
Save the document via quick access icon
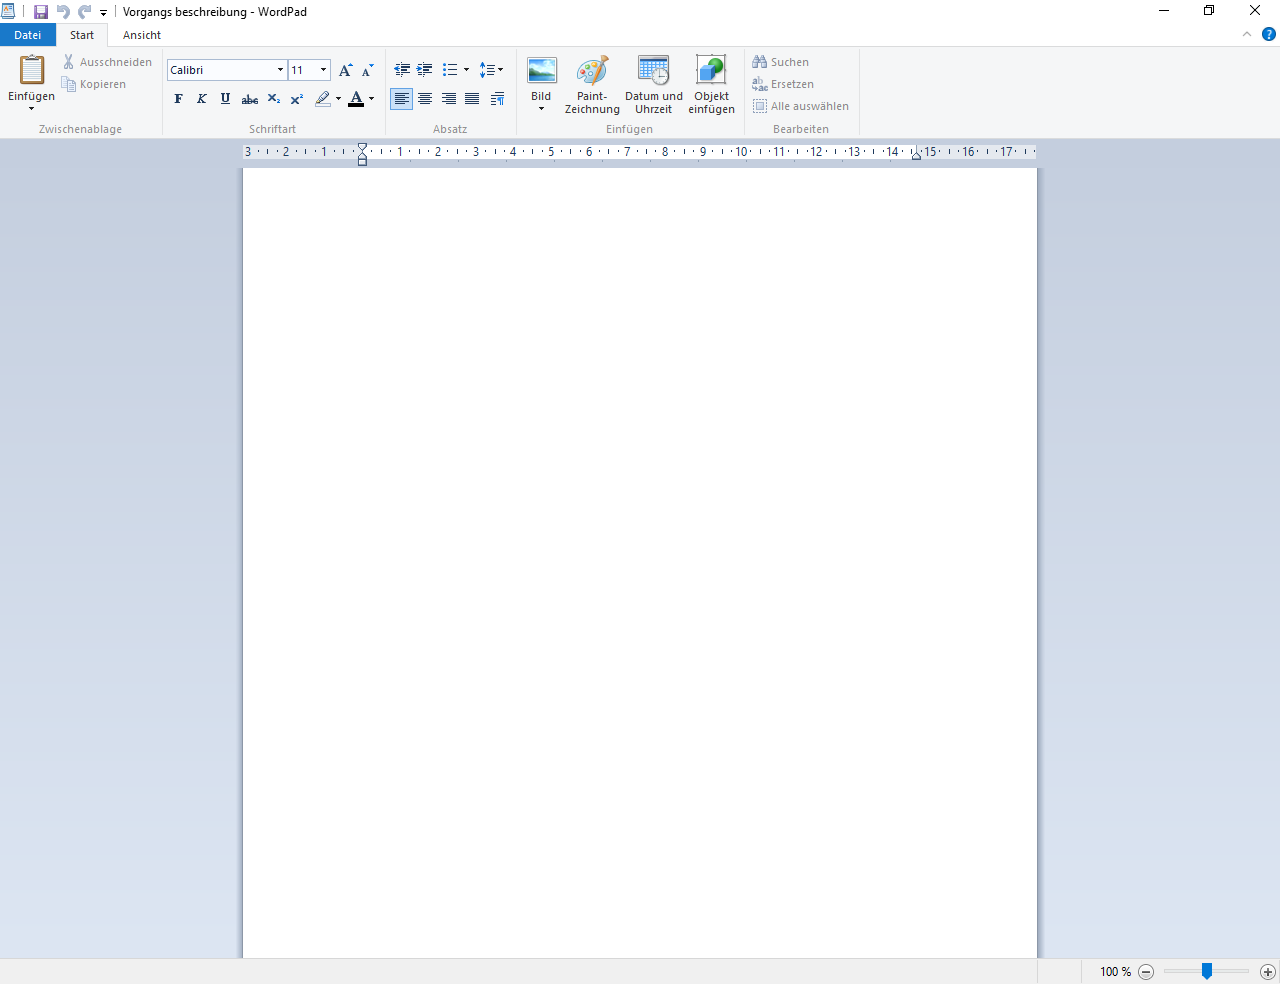pyautogui.click(x=41, y=12)
